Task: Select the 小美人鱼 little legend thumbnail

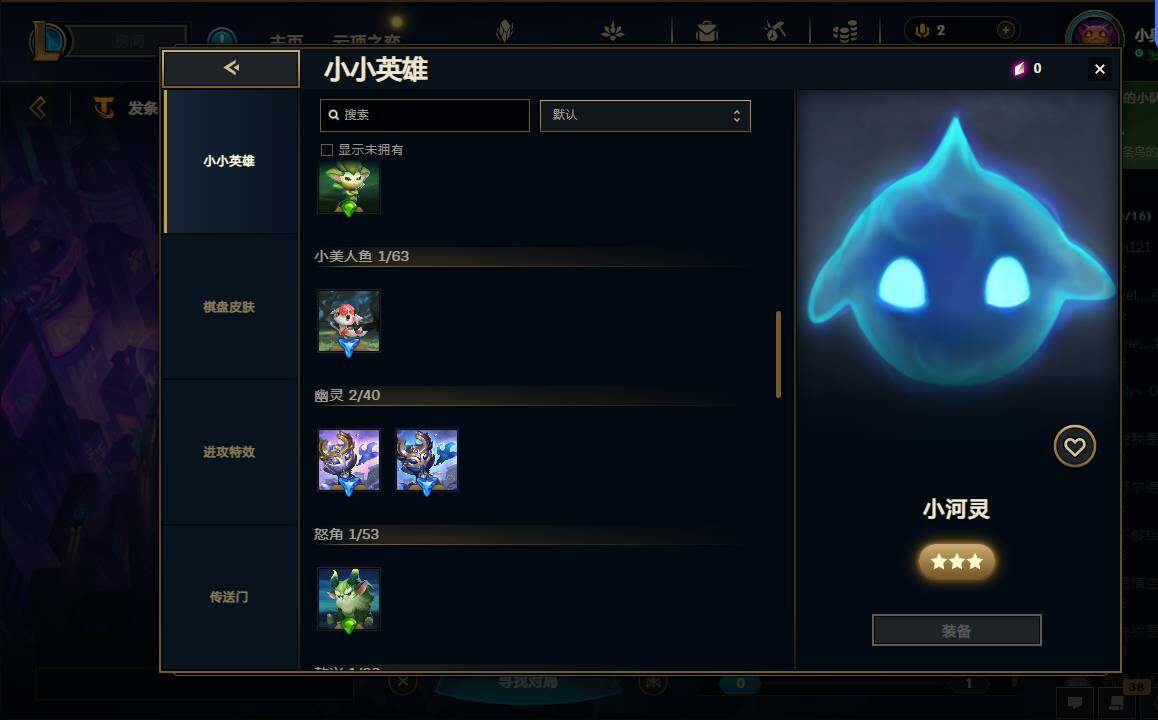Action: 349,321
